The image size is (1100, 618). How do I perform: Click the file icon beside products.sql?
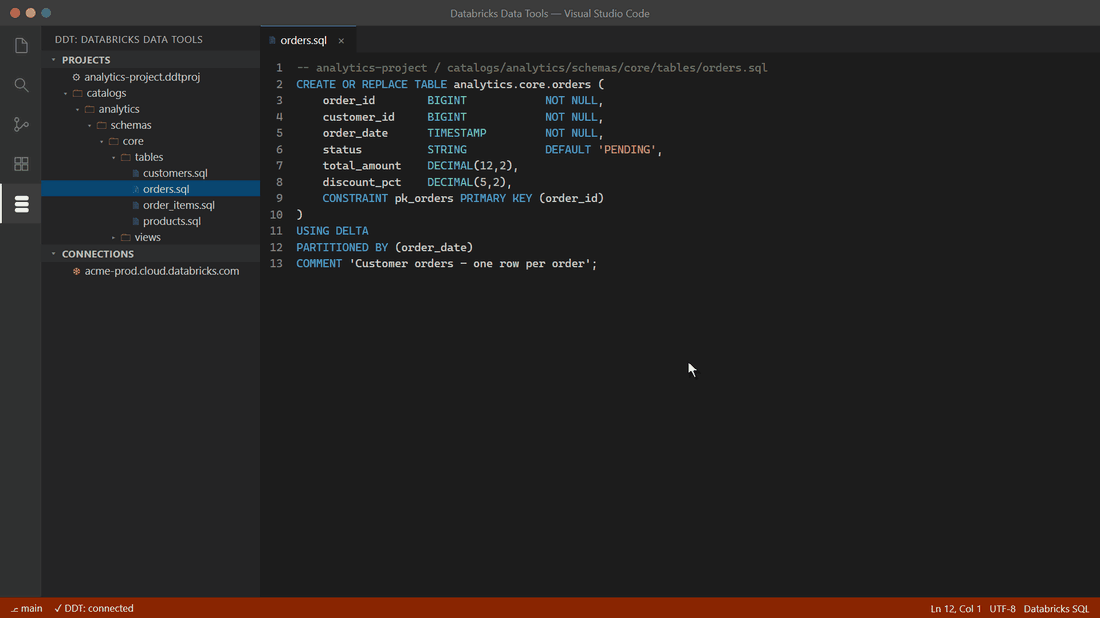coord(136,221)
